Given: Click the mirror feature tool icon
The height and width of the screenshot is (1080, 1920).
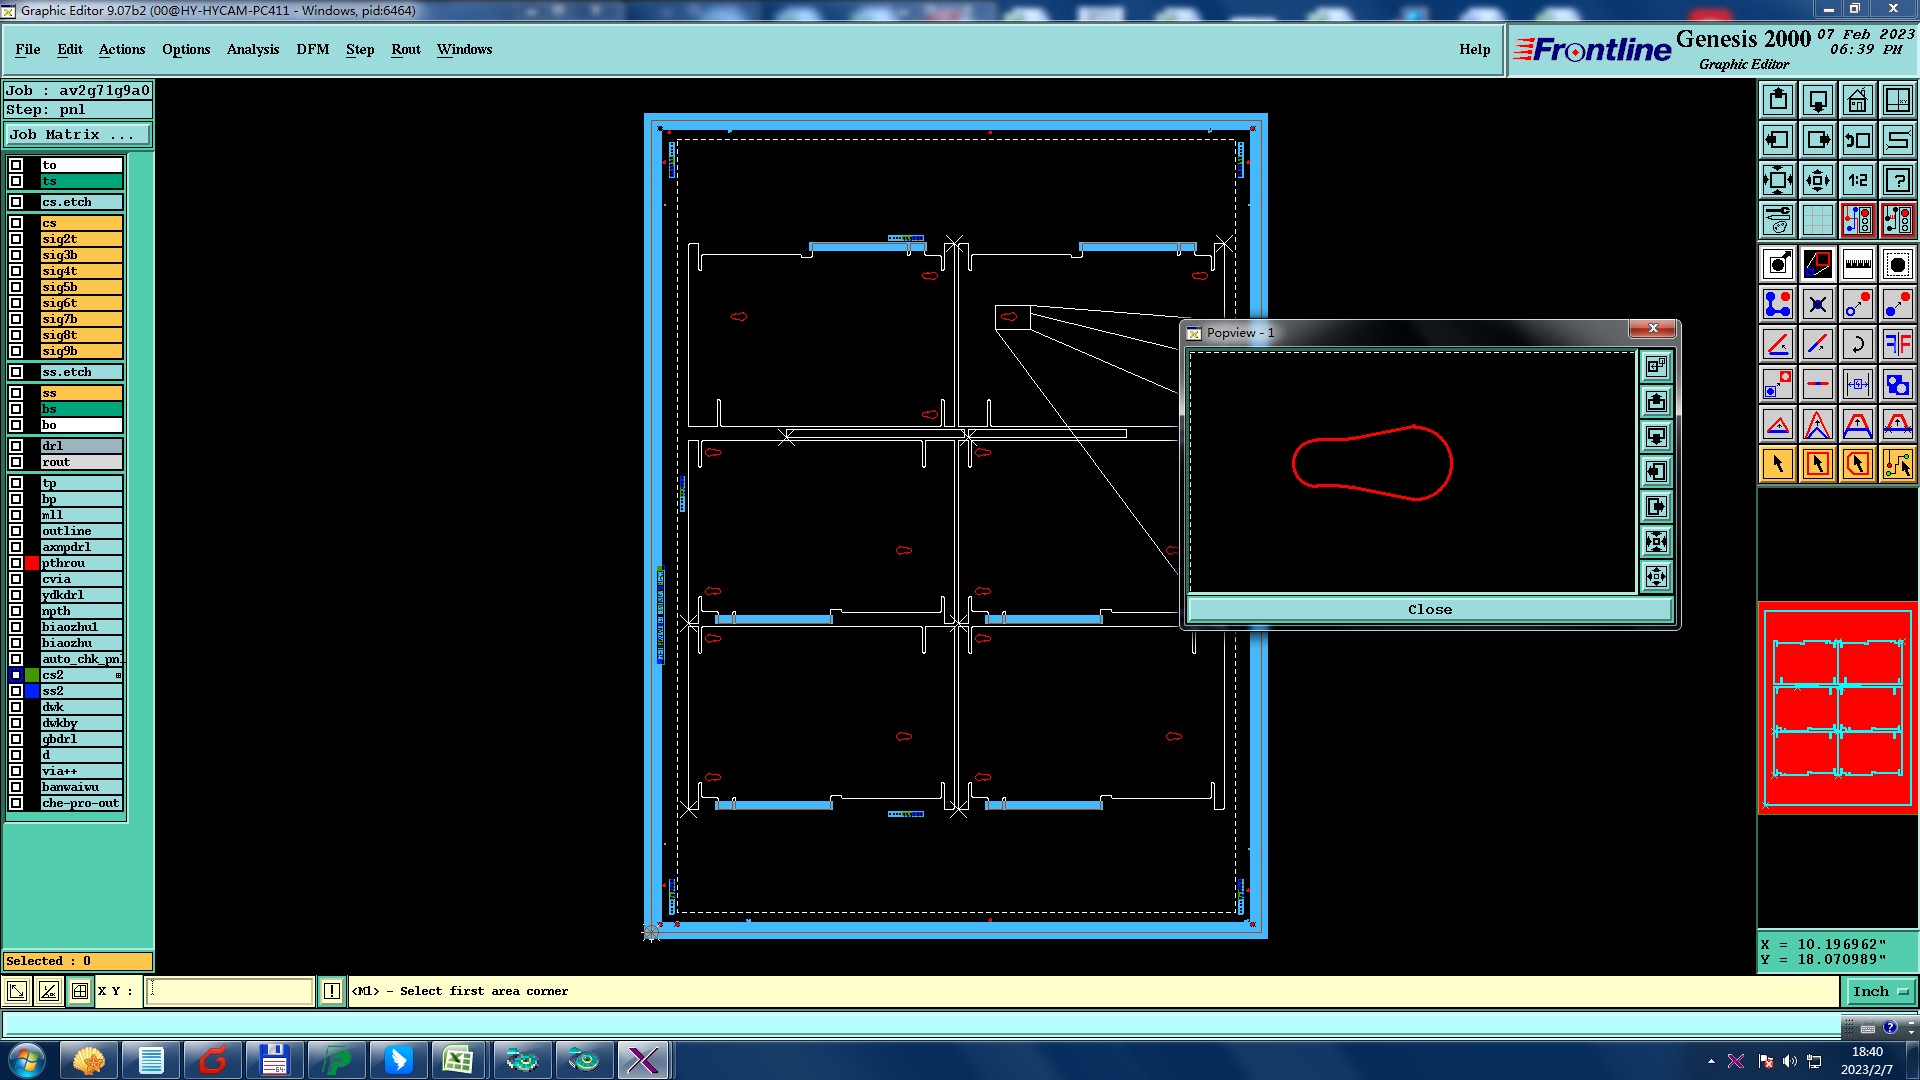Looking at the screenshot, I should coord(1897,344).
